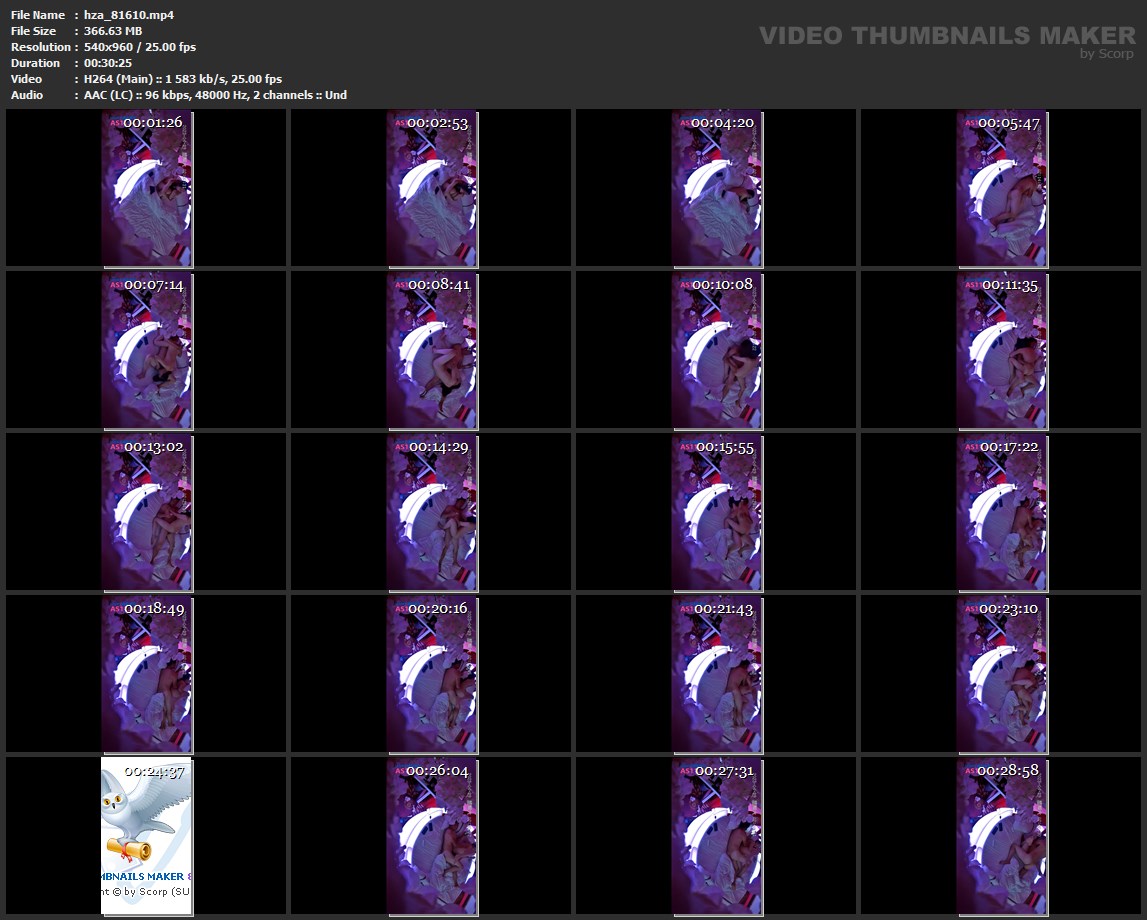Image resolution: width=1147 pixels, height=920 pixels.
Task: Pick the final frame at 00:28:58
Action: pyautogui.click(x=1002, y=837)
